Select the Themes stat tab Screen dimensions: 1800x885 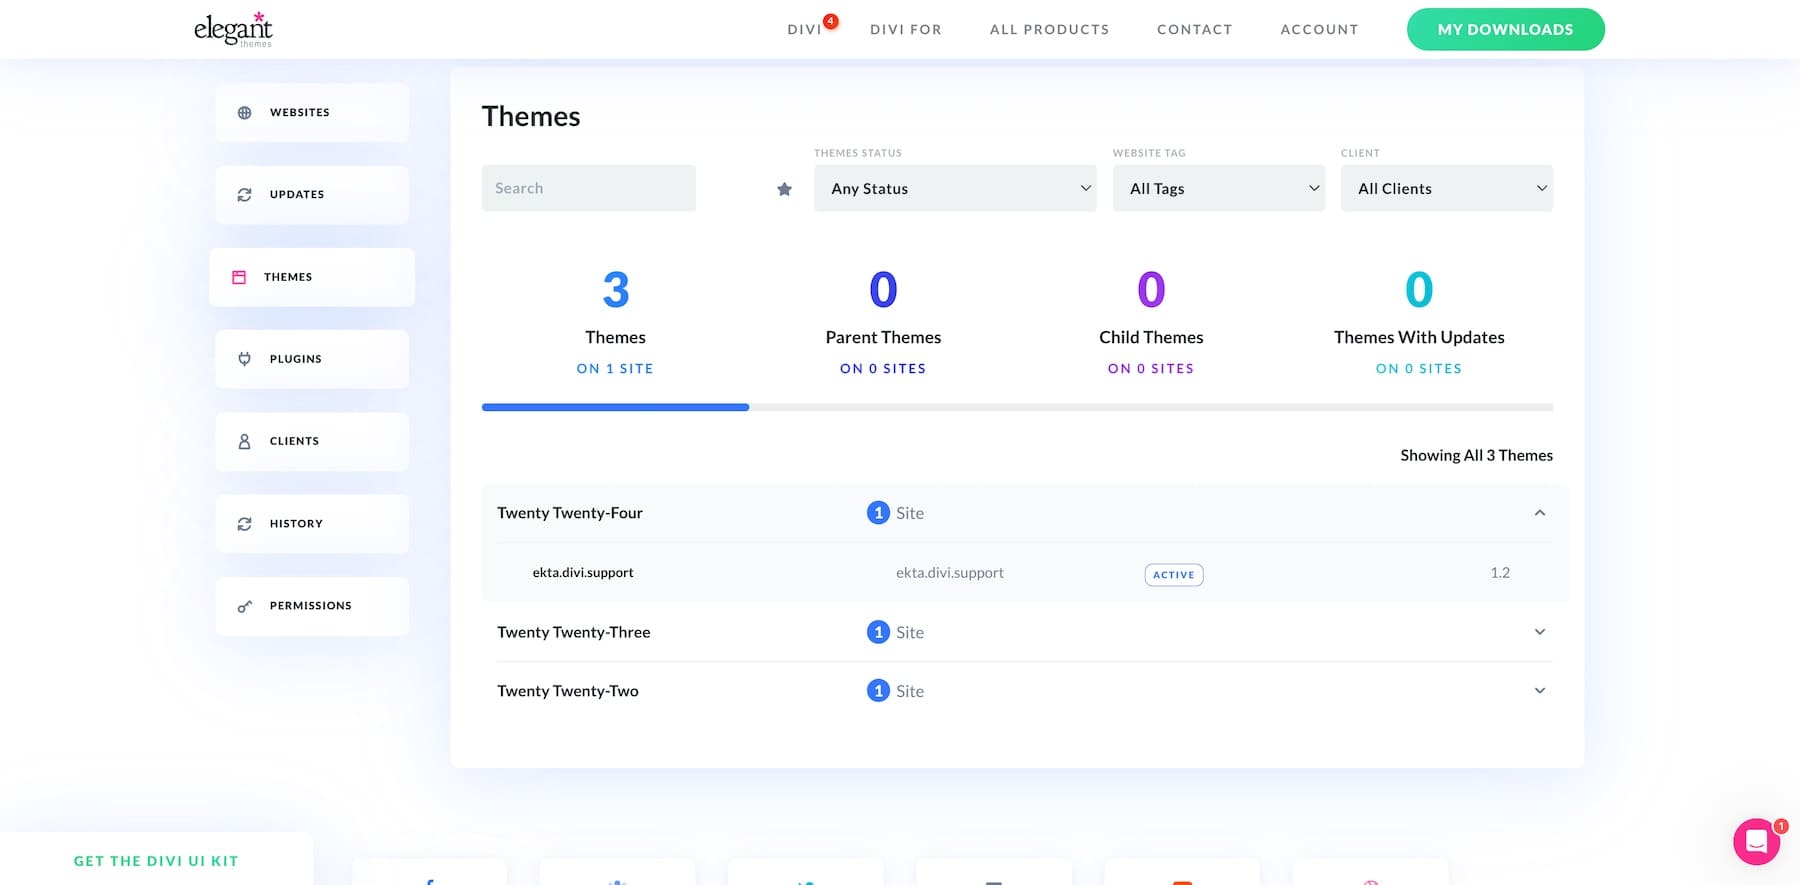pyautogui.click(x=615, y=322)
